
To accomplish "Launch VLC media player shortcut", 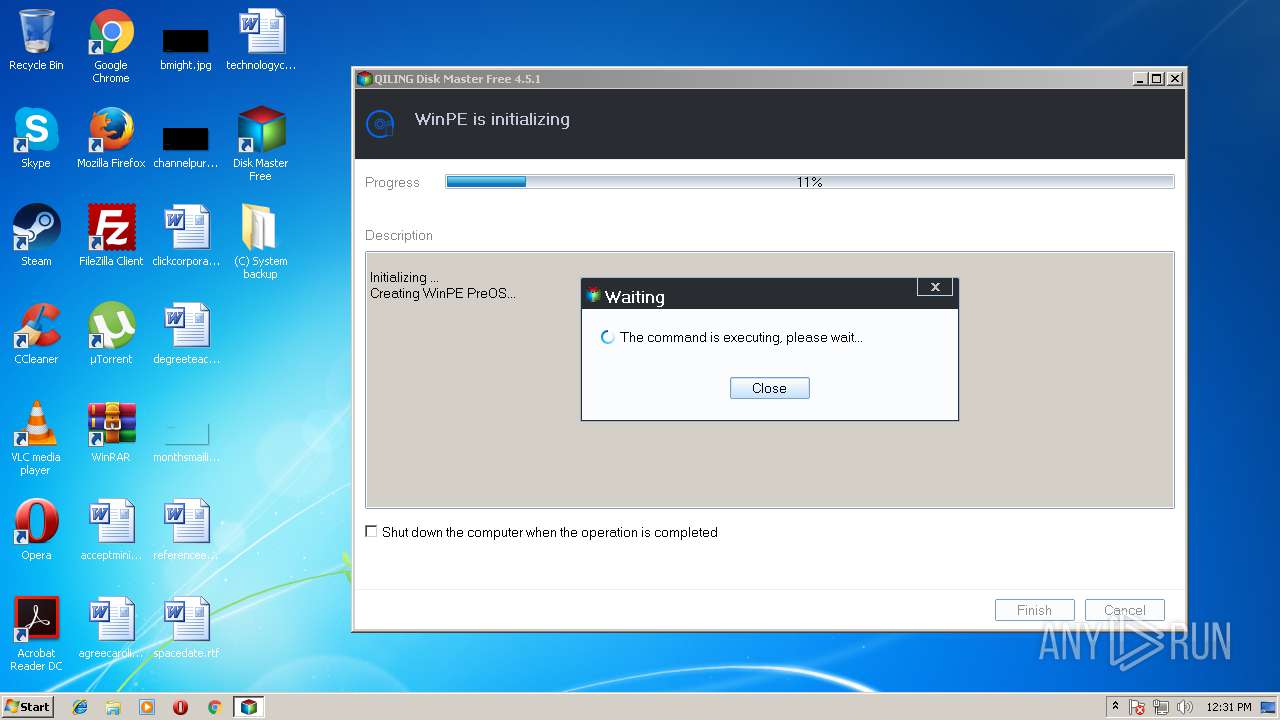I will coord(36,438).
